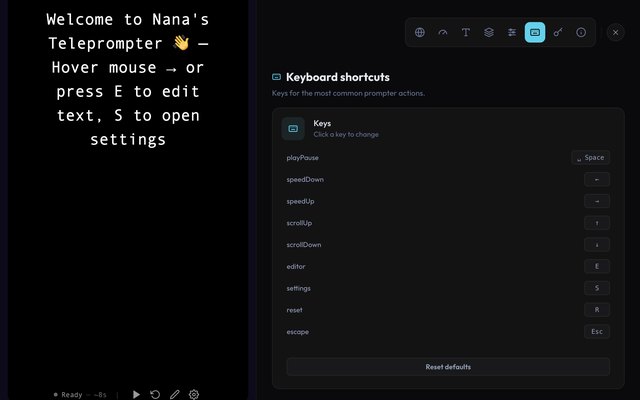Change the reset R key binding

point(597,310)
